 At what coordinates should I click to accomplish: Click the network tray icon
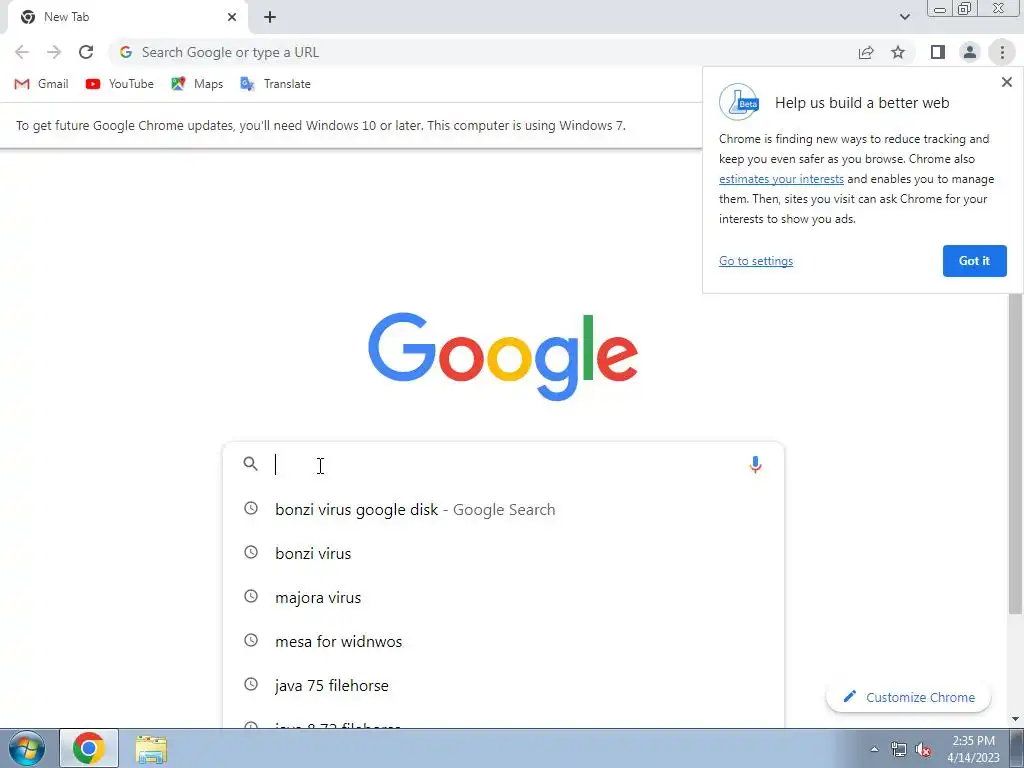899,750
